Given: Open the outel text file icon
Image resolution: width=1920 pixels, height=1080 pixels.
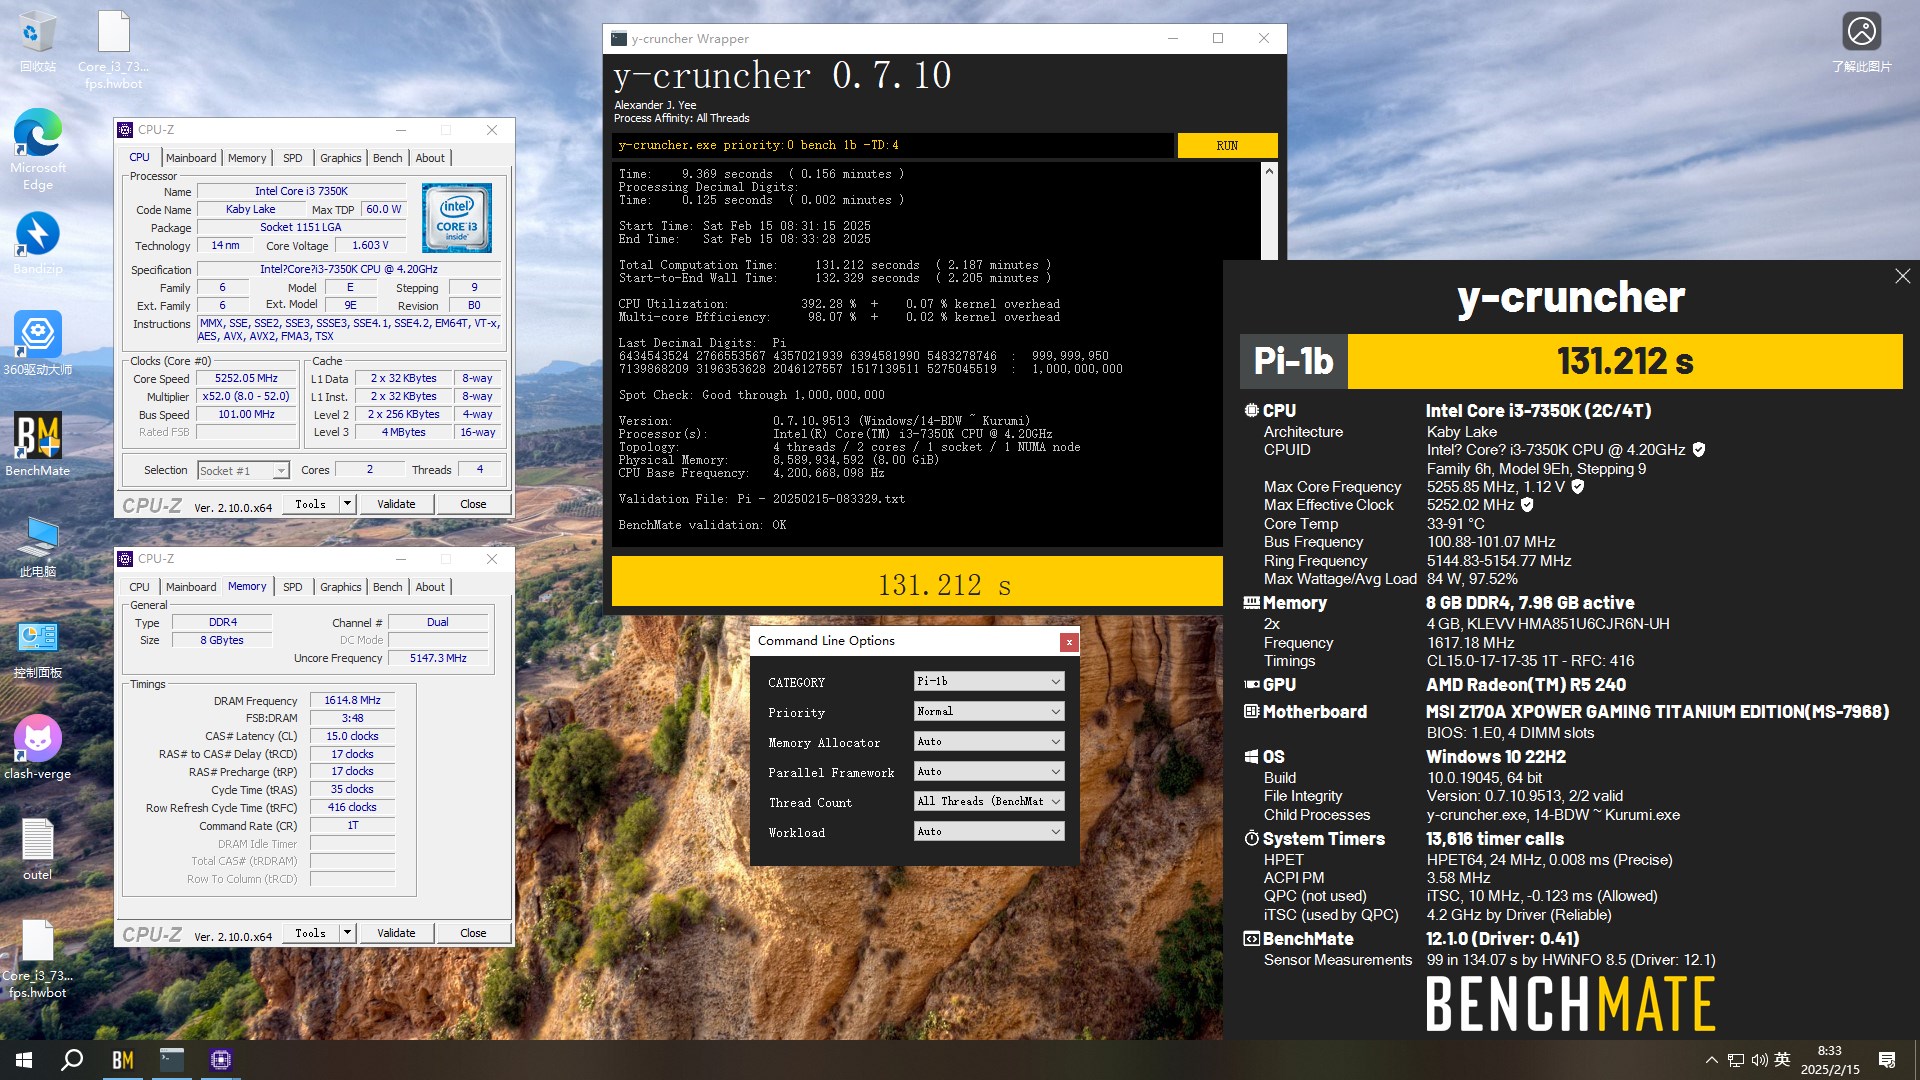Looking at the screenshot, I should point(38,849).
